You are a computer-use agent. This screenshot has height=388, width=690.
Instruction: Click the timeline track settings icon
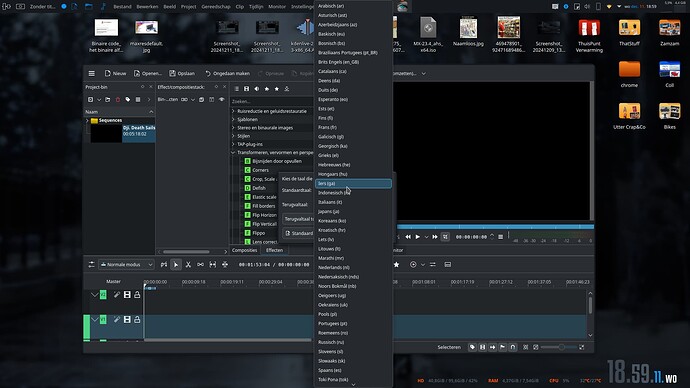[x=92, y=264]
